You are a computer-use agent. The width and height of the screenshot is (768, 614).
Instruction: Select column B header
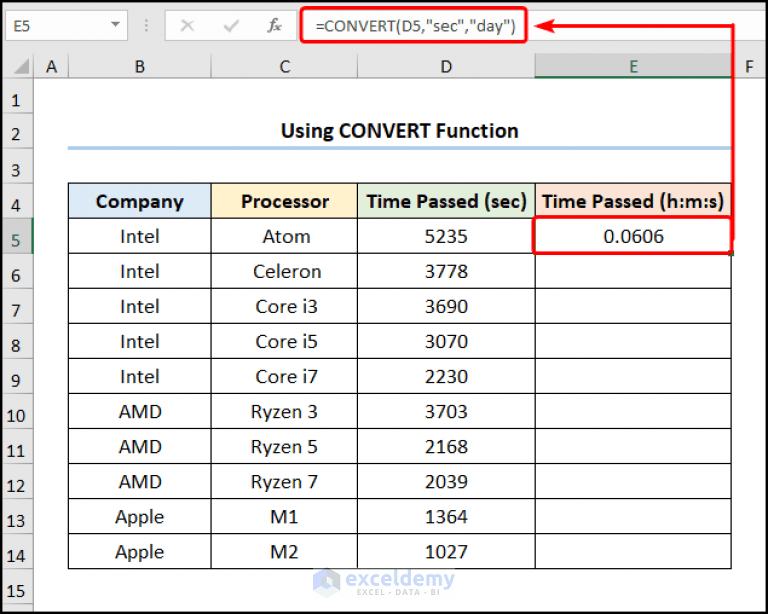click(140, 66)
